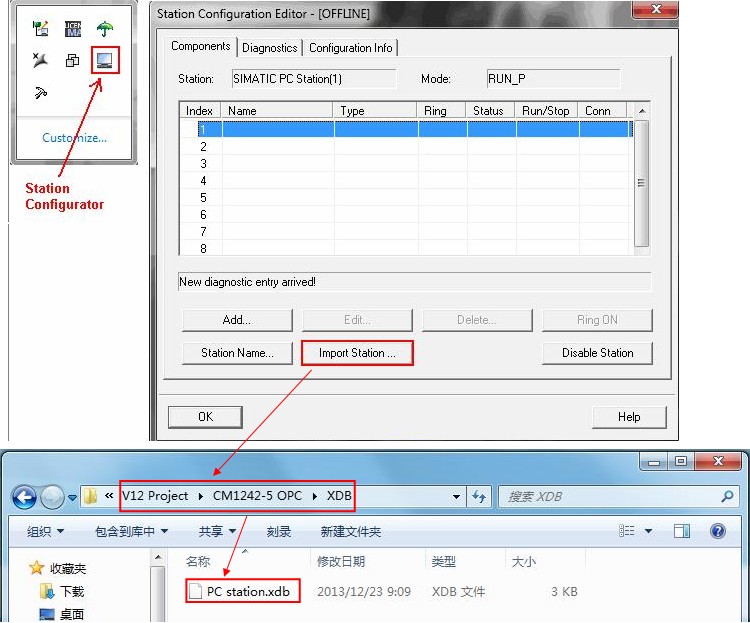Open Help in Station Configuration Editor

(629, 417)
